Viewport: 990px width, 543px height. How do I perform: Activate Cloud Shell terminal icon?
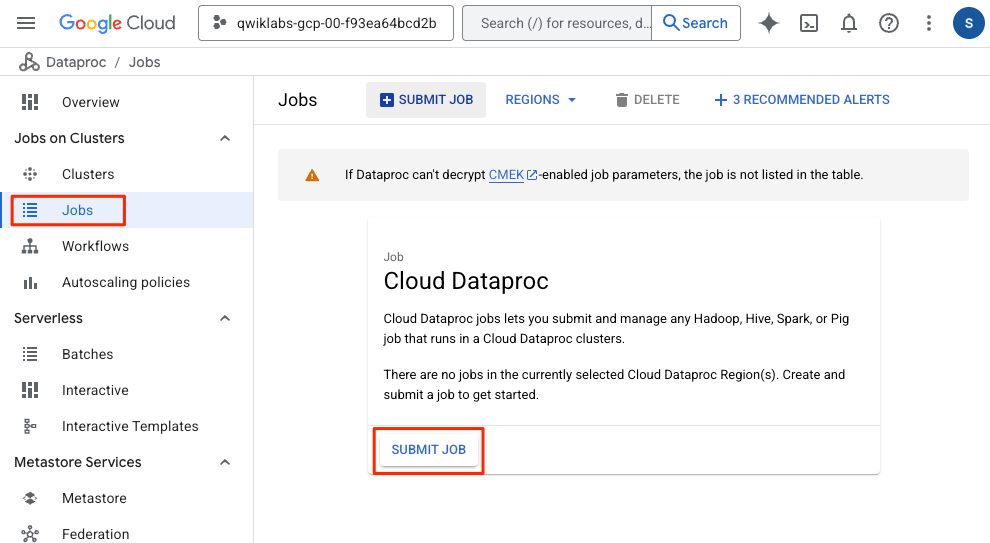811,23
